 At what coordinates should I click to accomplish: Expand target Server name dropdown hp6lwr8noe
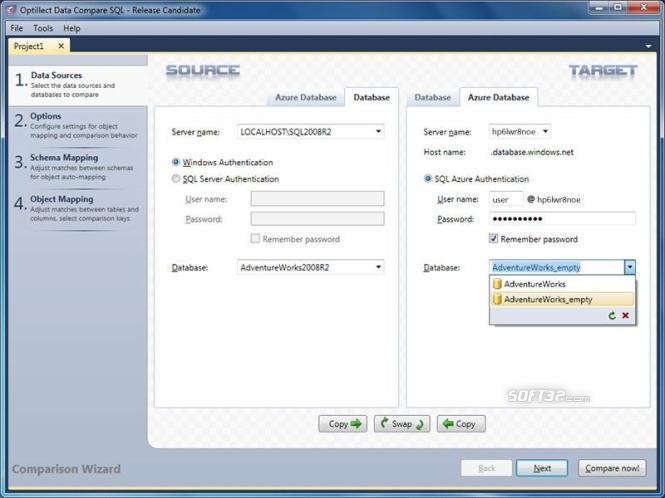pyautogui.click(x=545, y=131)
